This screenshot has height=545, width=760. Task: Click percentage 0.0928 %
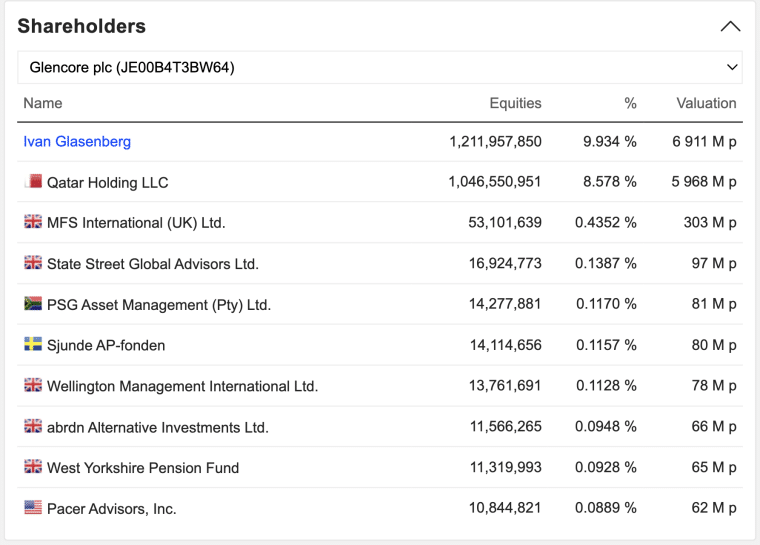[x=606, y=467]
